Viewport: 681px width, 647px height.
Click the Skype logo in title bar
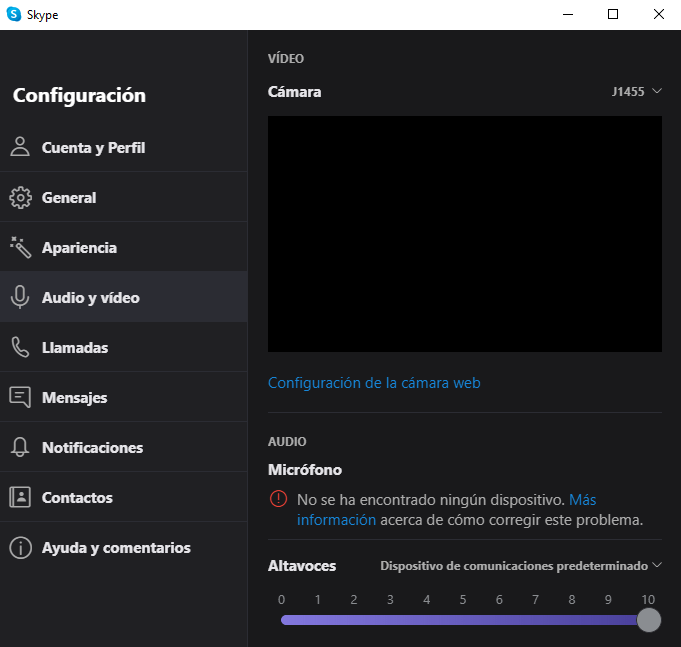click(x=14, y=14)
